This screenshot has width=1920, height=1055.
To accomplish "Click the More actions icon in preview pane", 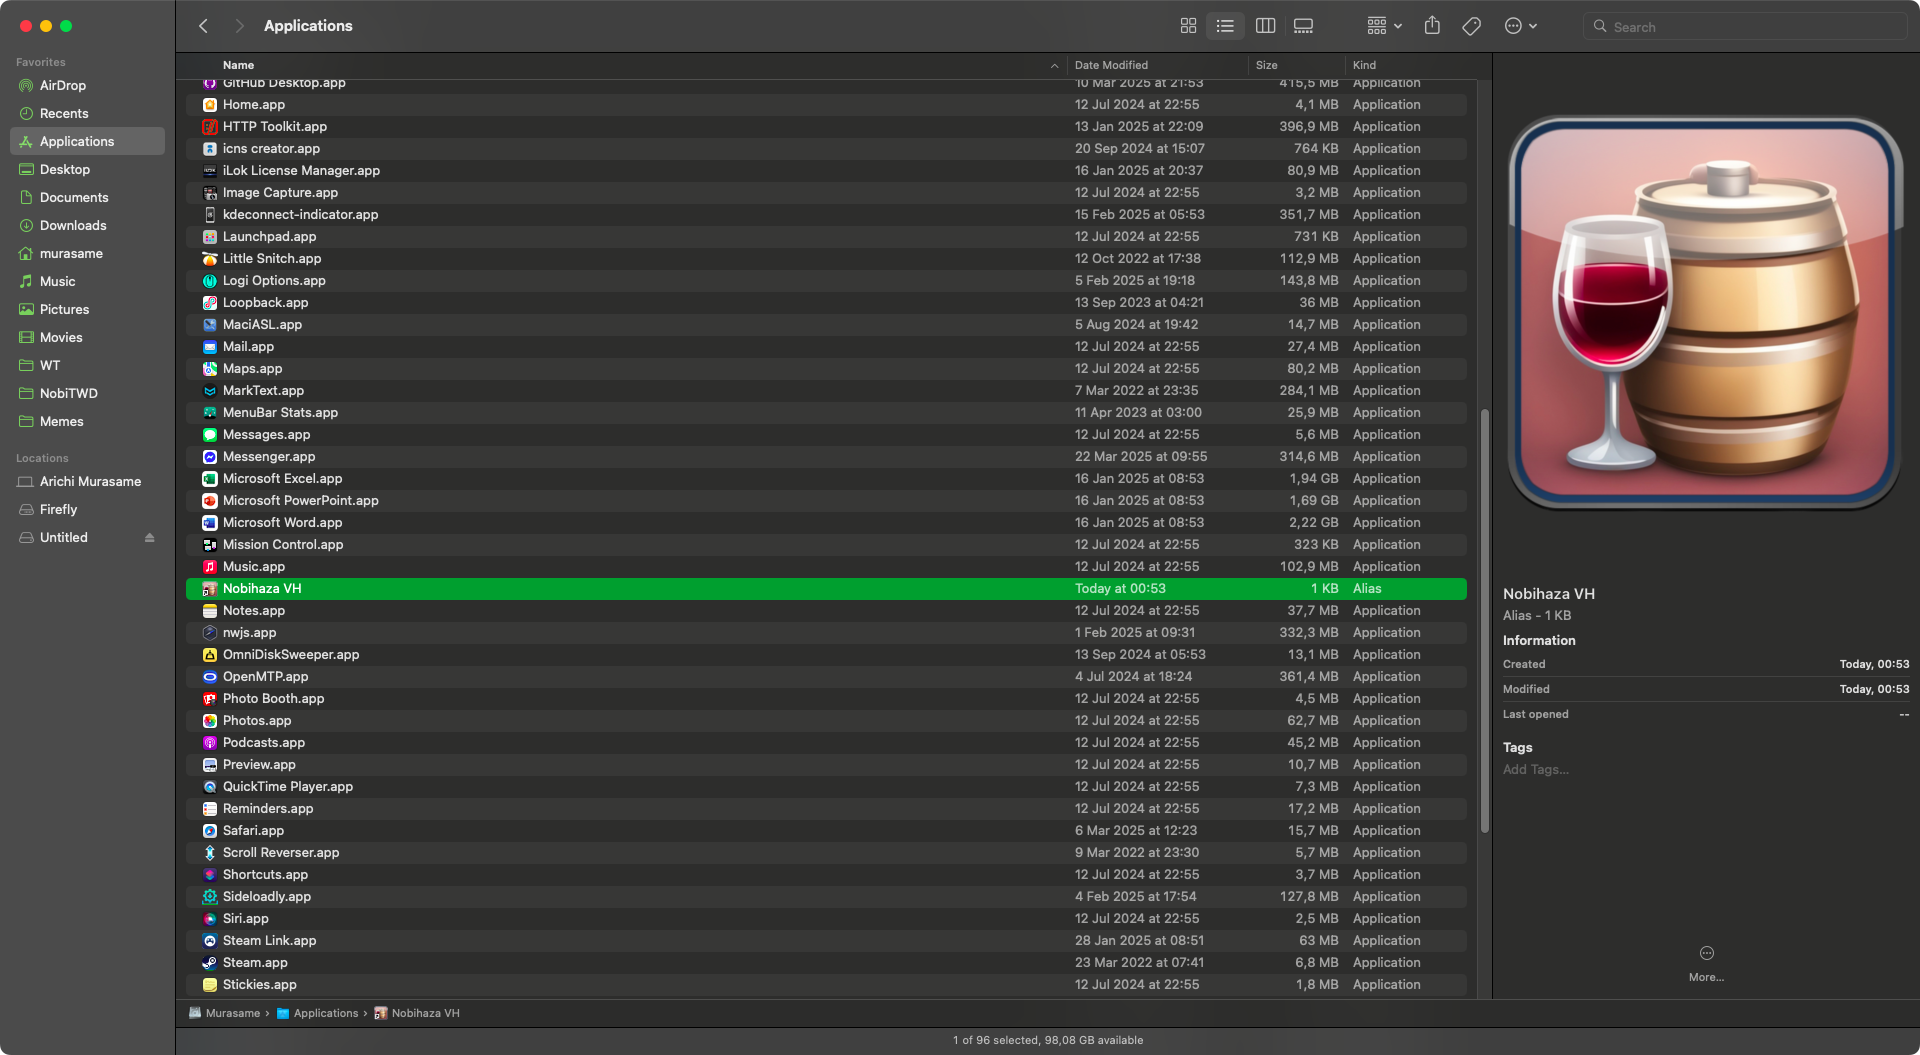I will (x=1706, y=953).
